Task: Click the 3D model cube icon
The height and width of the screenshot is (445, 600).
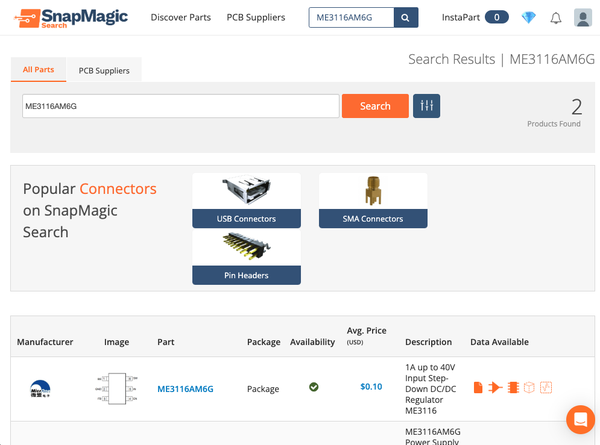Action: (x=529, y=387)
